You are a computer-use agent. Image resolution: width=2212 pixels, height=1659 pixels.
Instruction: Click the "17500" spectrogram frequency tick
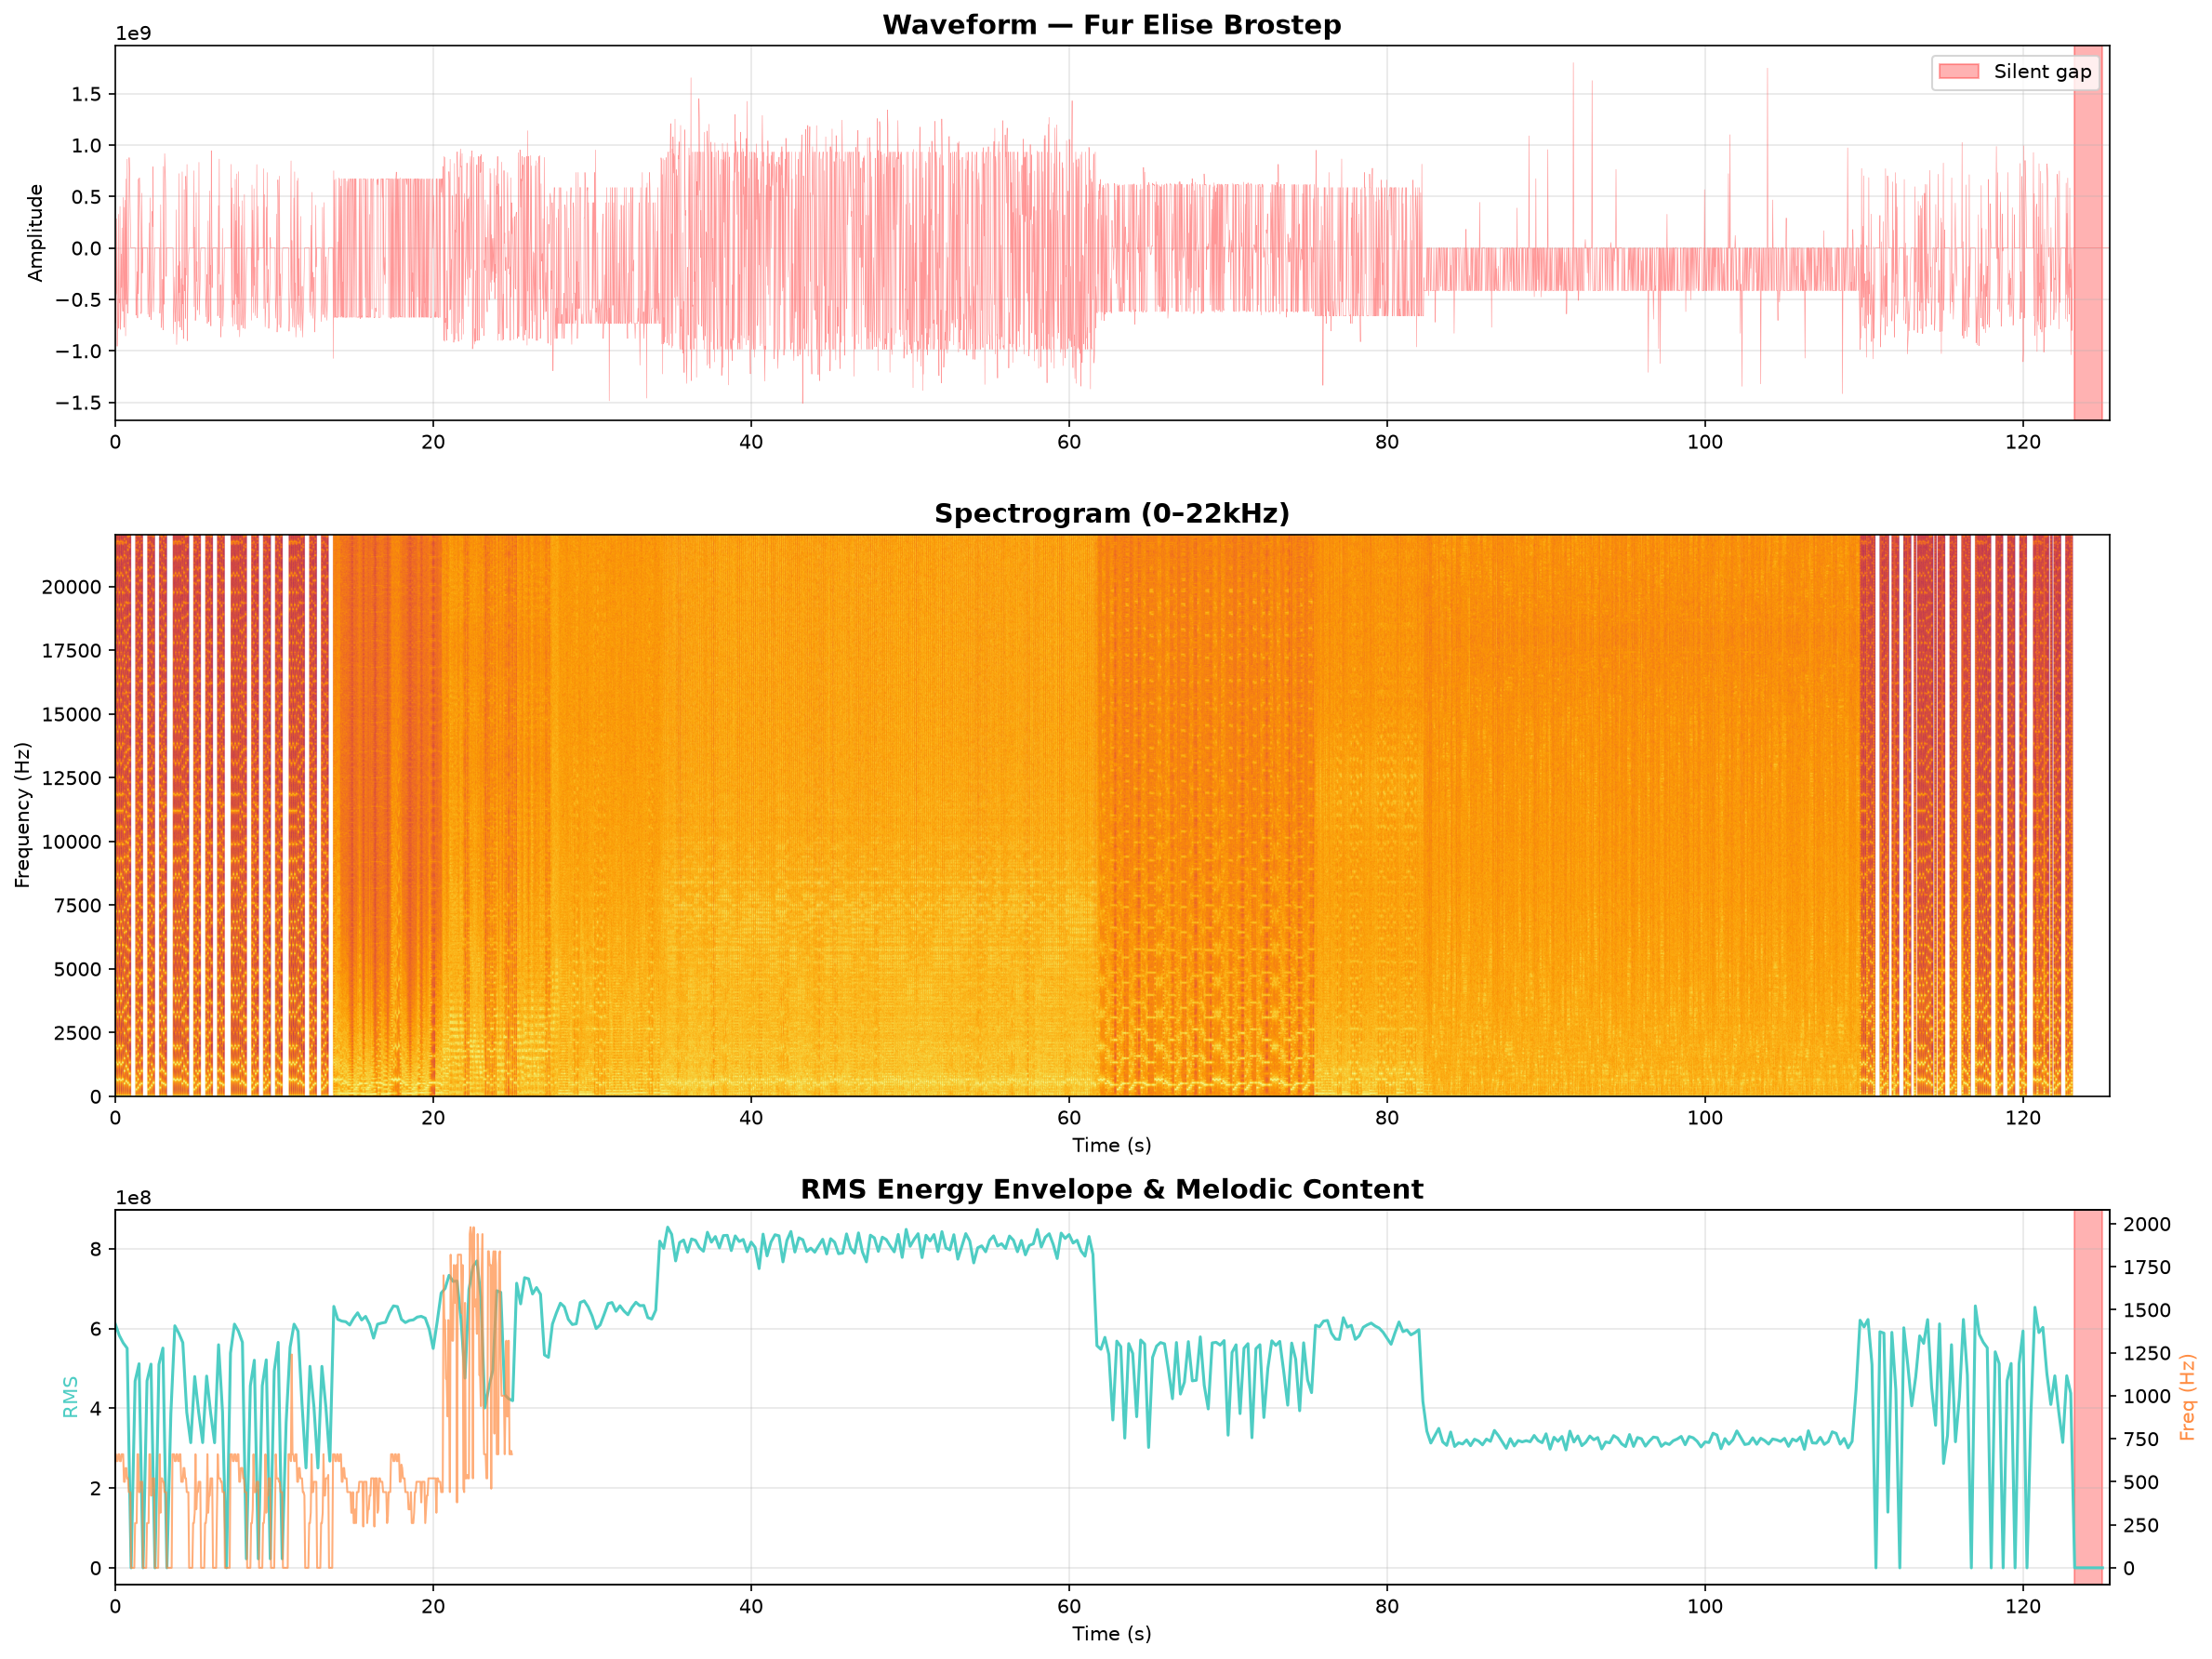pos(71,651)
